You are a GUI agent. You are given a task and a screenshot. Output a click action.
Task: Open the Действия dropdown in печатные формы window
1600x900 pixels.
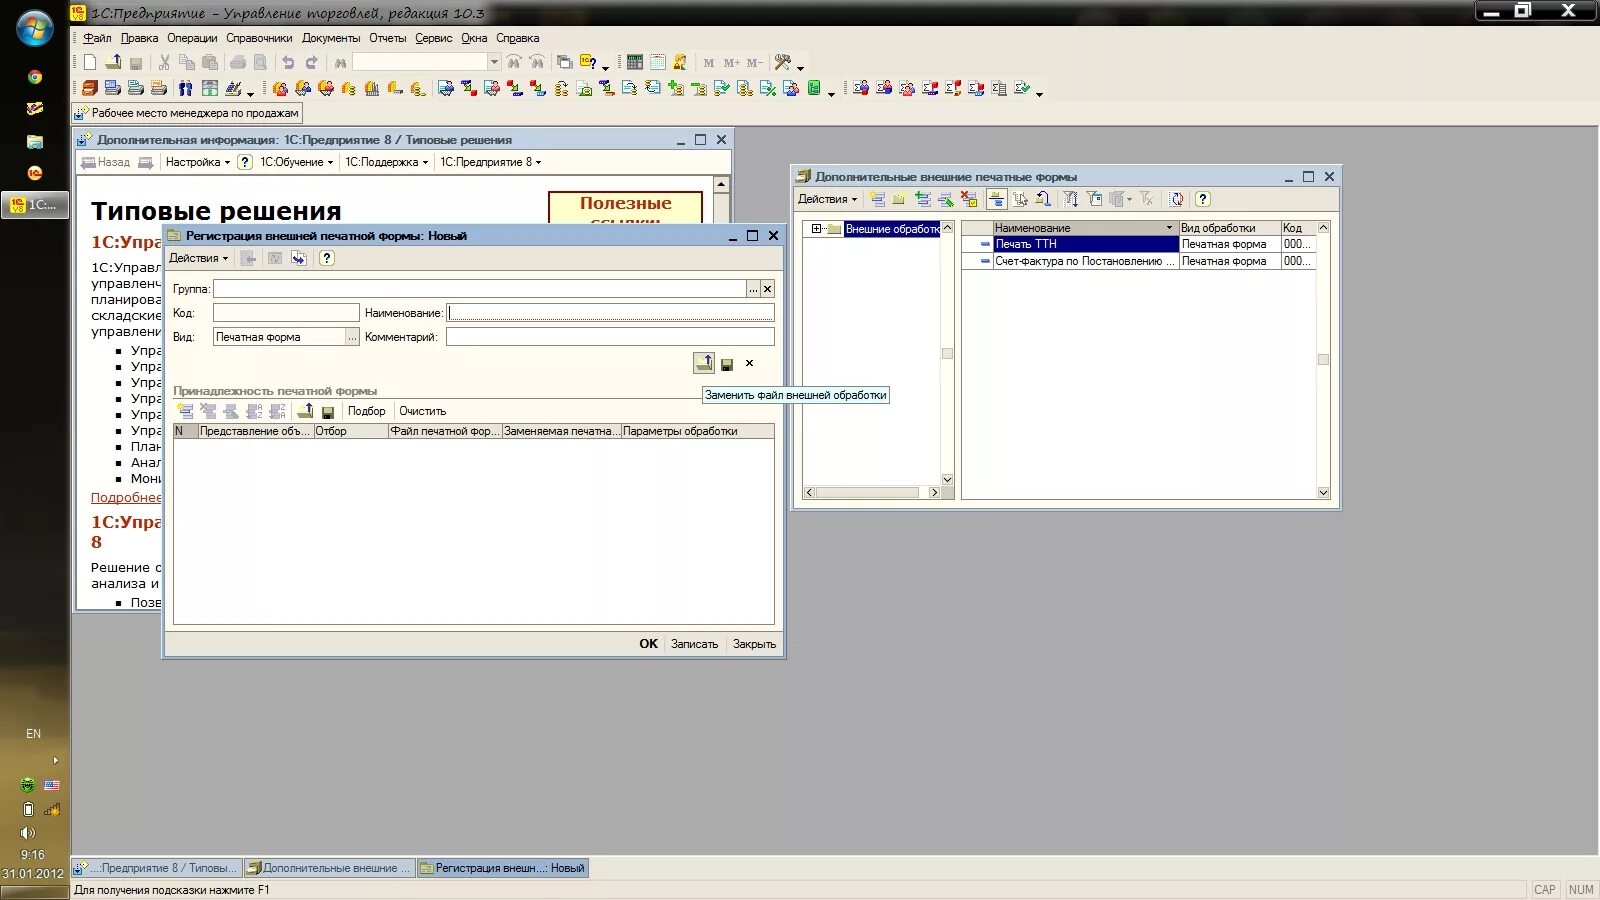[x=827, y=199]
